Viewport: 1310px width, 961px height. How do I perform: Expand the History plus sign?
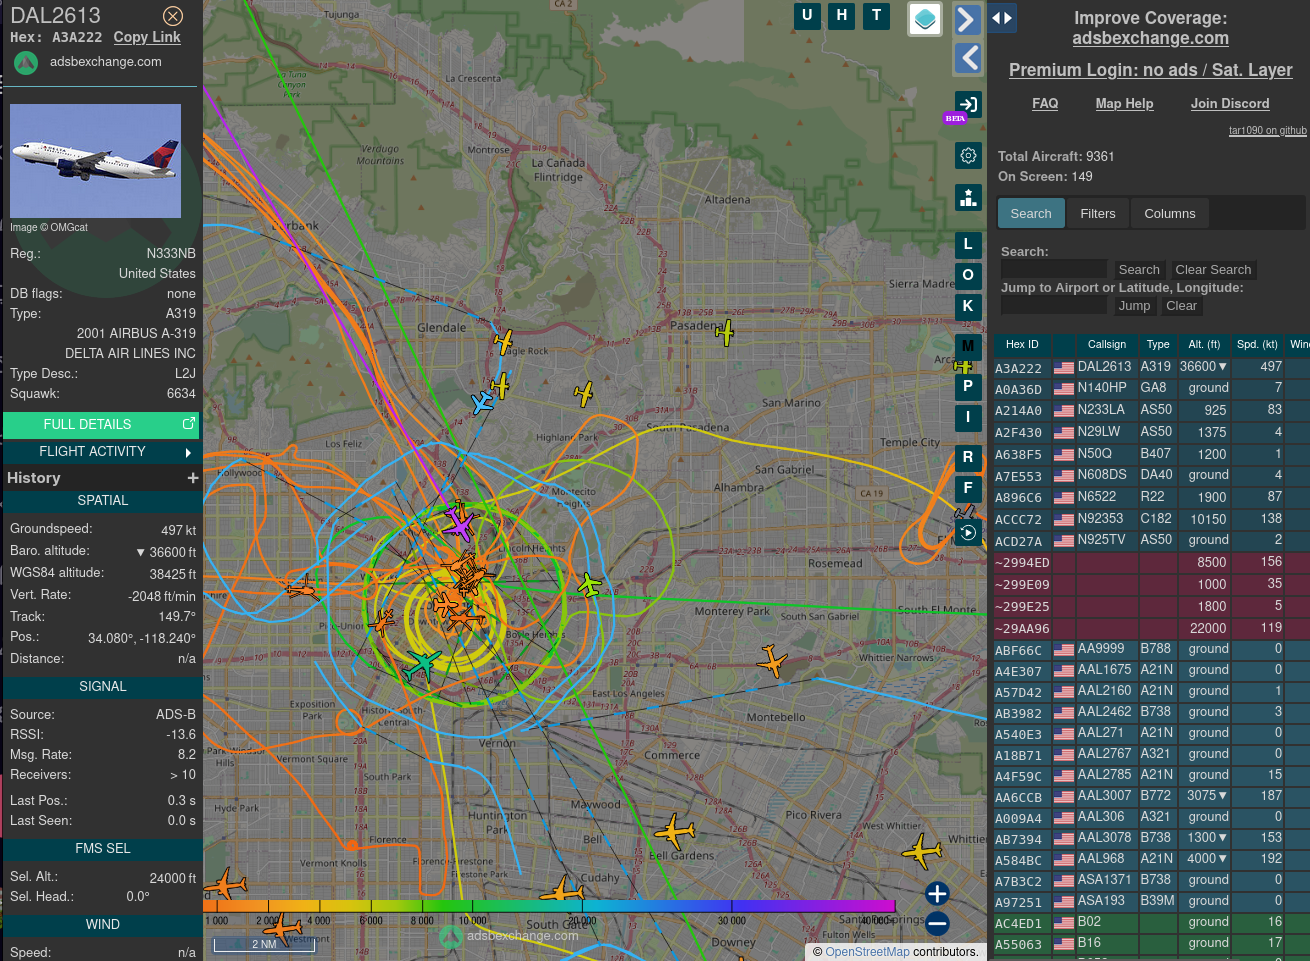(x=193, y=478)
